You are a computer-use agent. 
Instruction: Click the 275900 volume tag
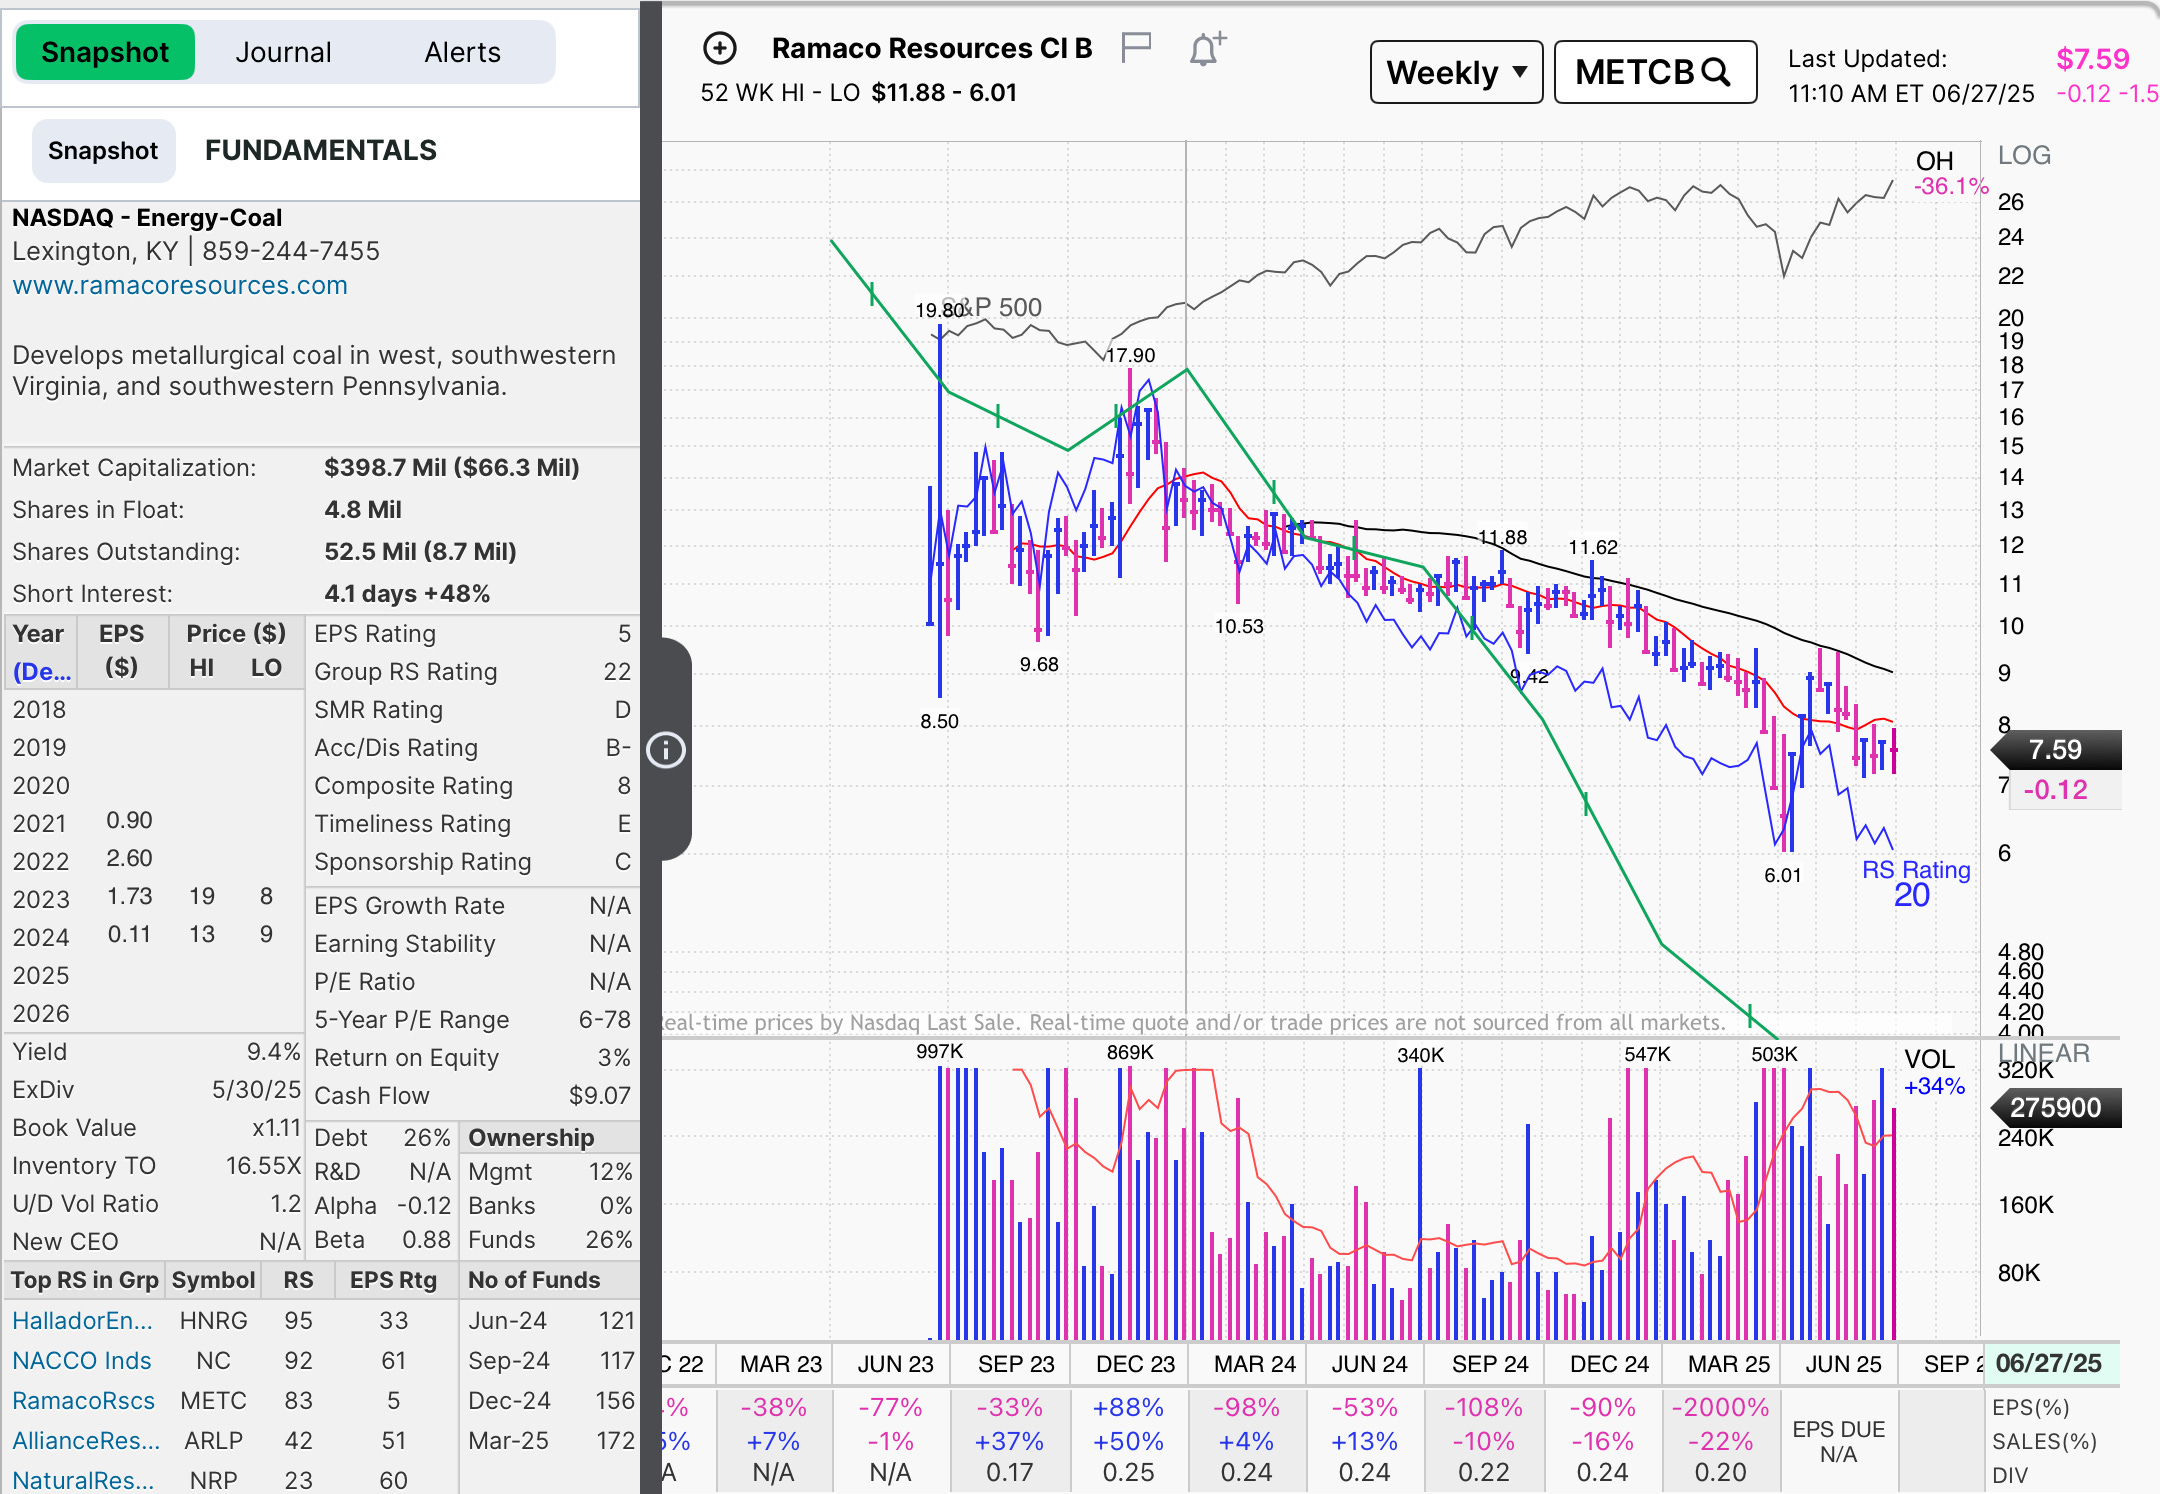[x=2056, y=1108]
